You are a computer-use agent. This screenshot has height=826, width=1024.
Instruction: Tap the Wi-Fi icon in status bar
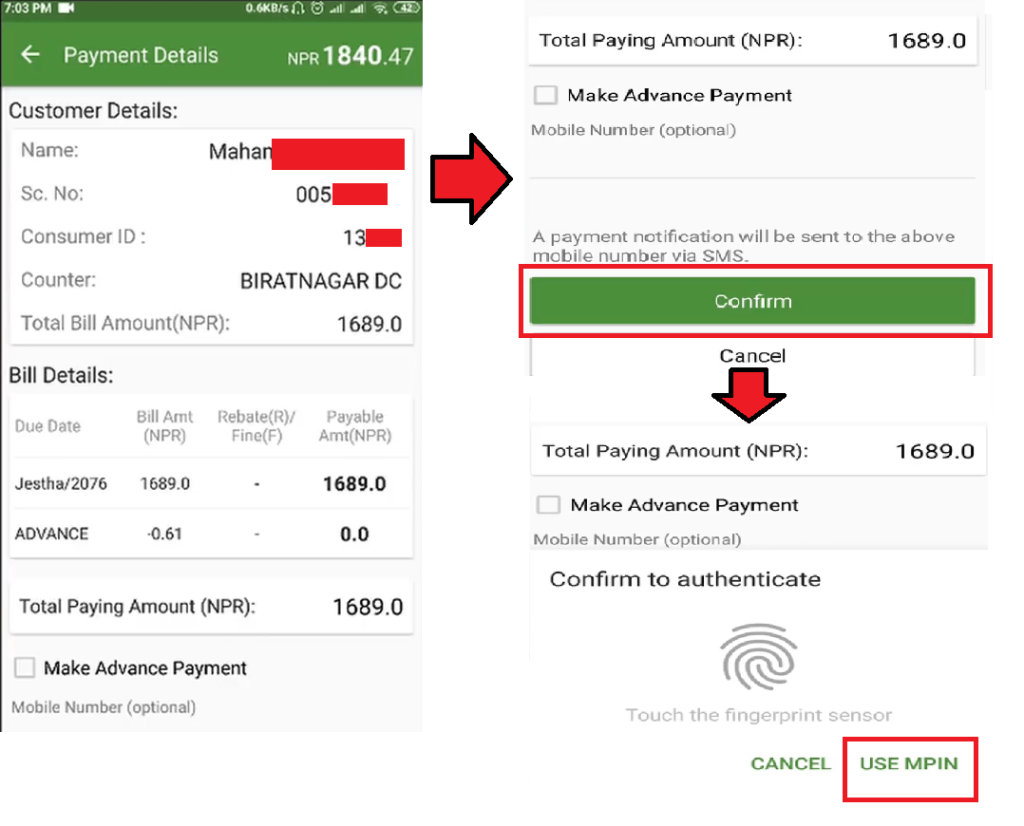pyautogui.click(x=380, y=8)
